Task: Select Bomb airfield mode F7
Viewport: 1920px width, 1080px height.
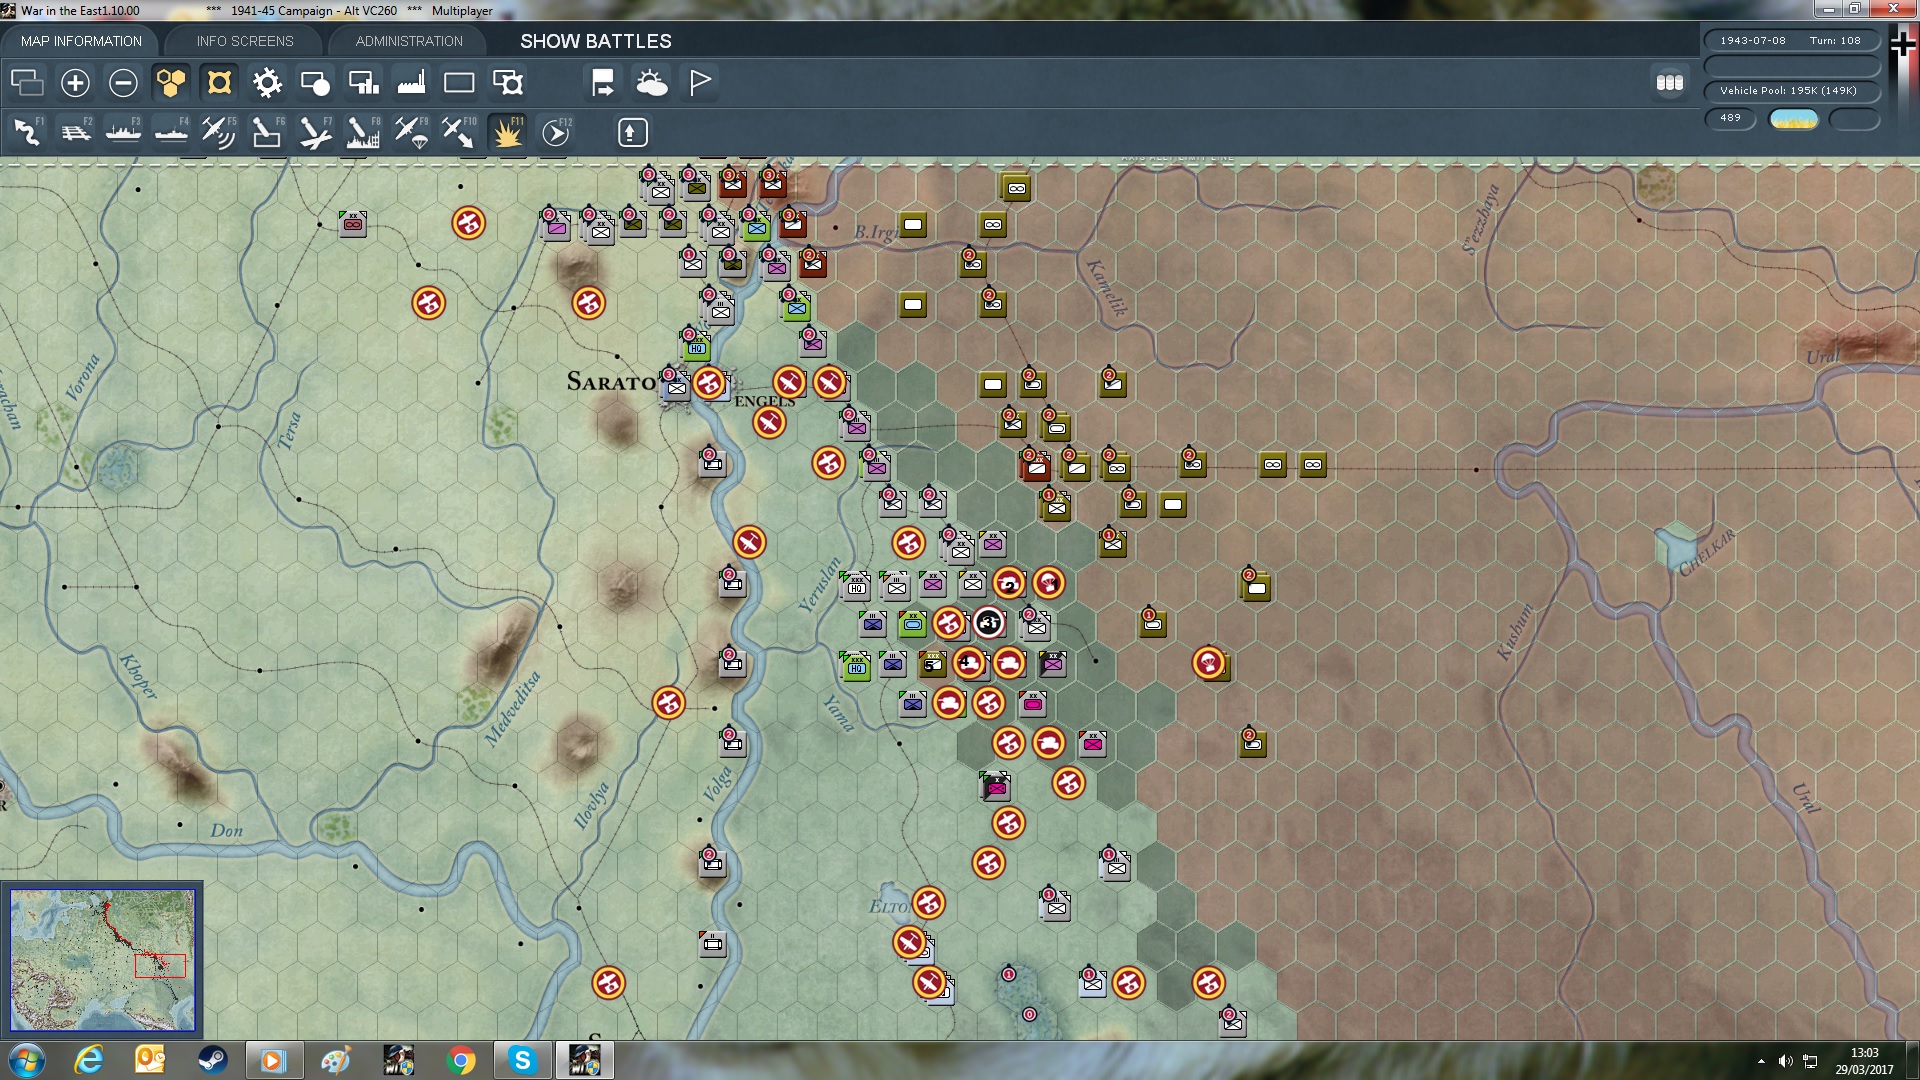Action: pos(315,132)
